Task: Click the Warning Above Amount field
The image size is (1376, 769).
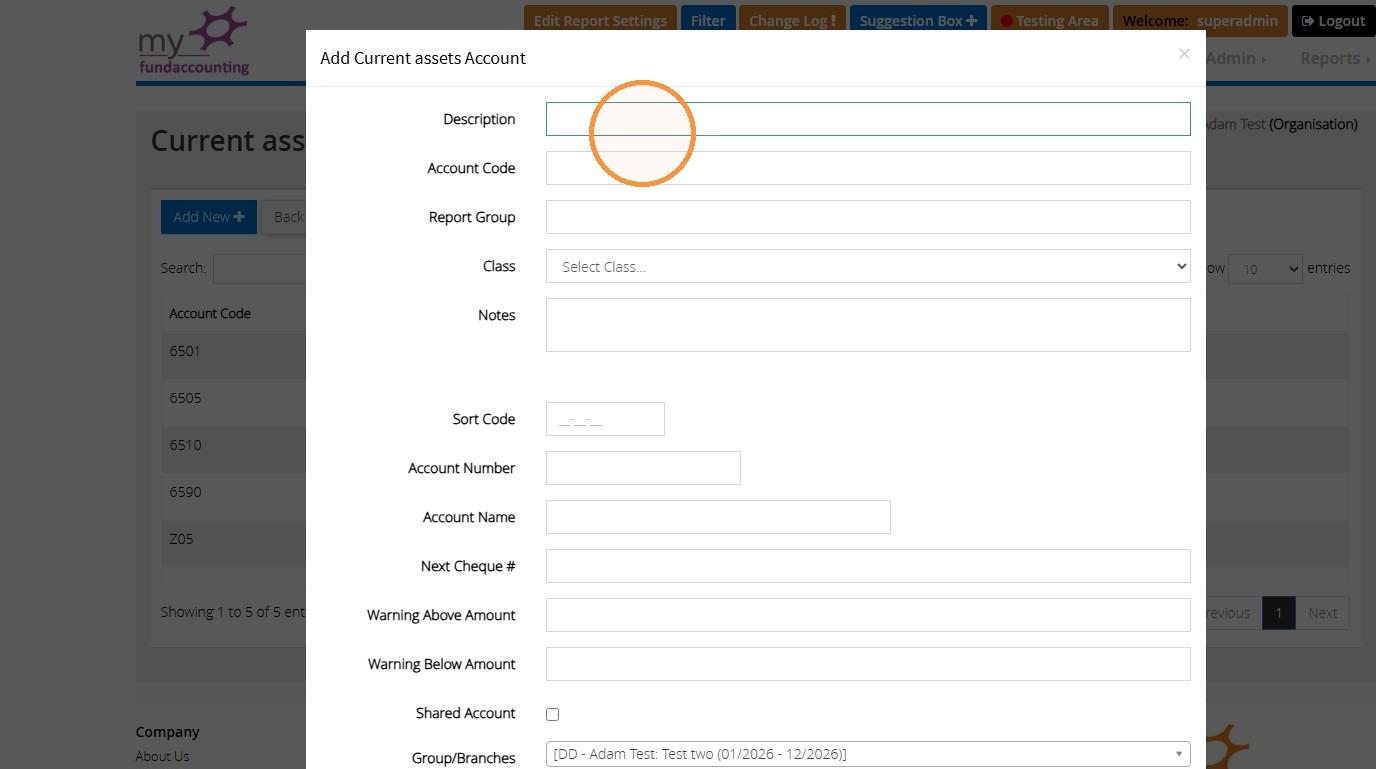Action: 868,615
